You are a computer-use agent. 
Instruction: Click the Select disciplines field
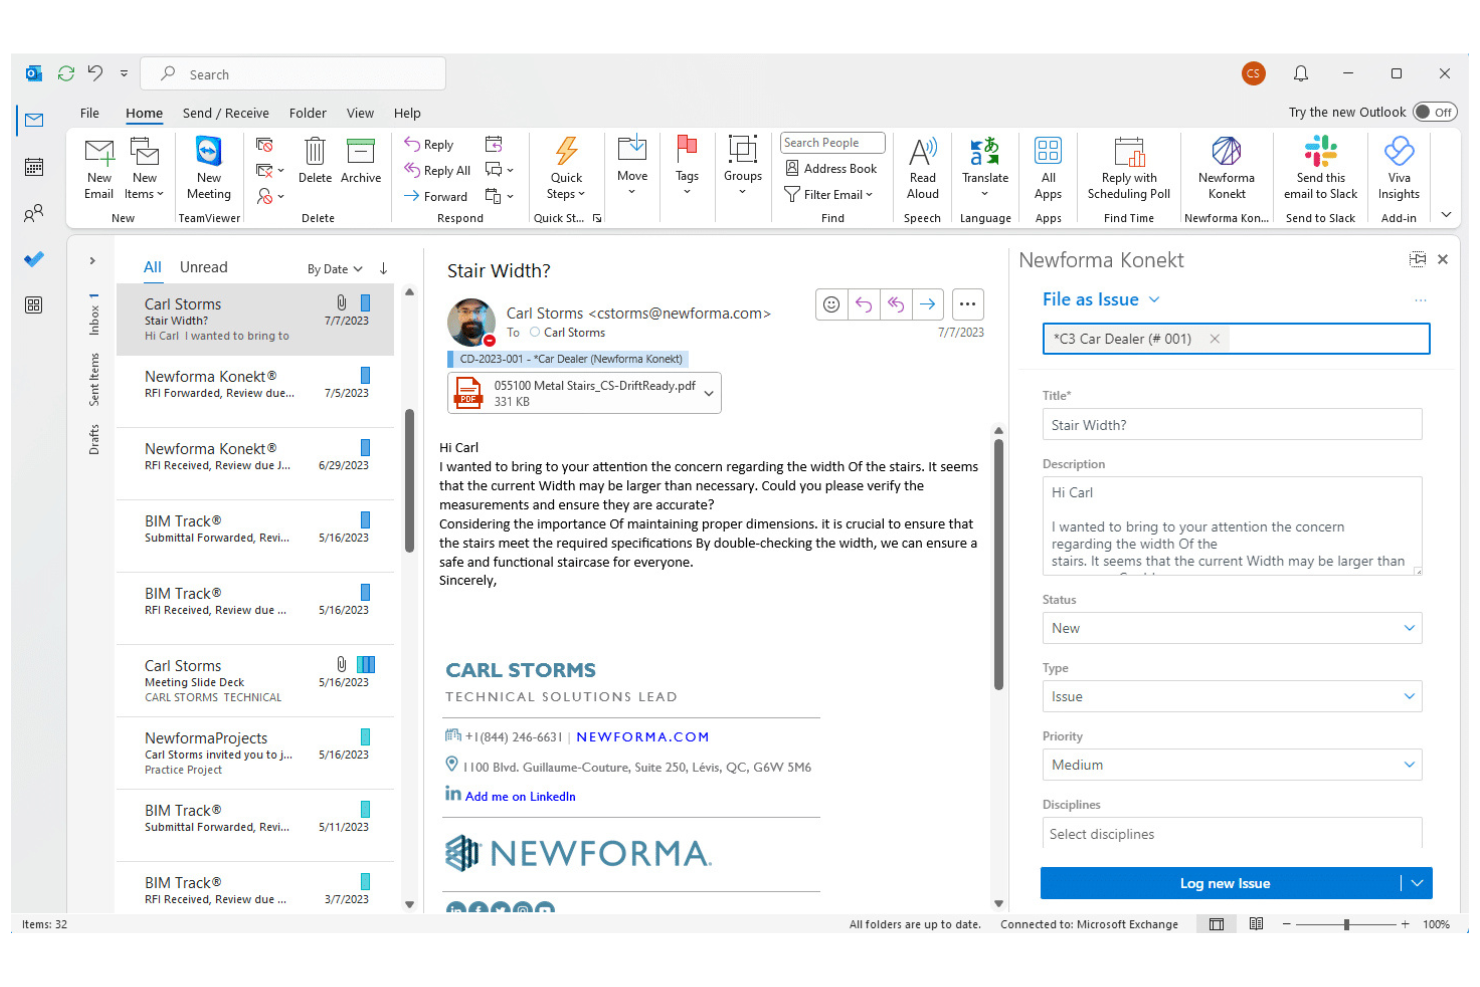[1232, 834]
